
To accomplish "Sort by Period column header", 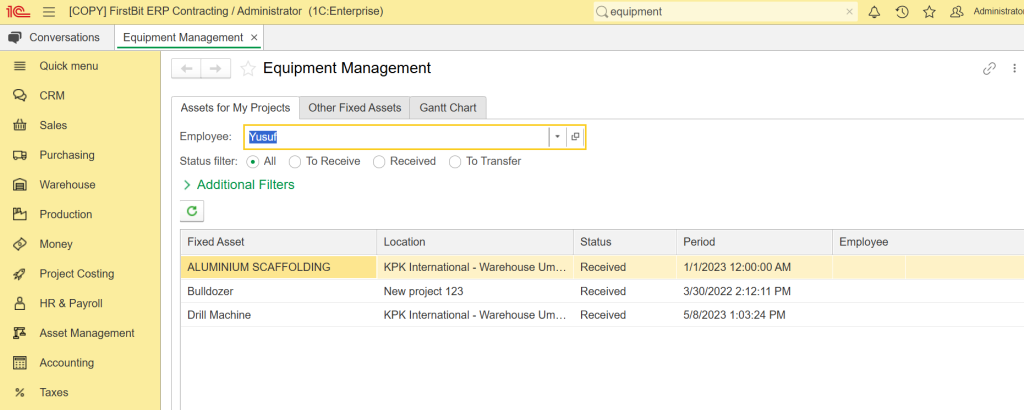I will pyautogui.click(x=754, y=242).
